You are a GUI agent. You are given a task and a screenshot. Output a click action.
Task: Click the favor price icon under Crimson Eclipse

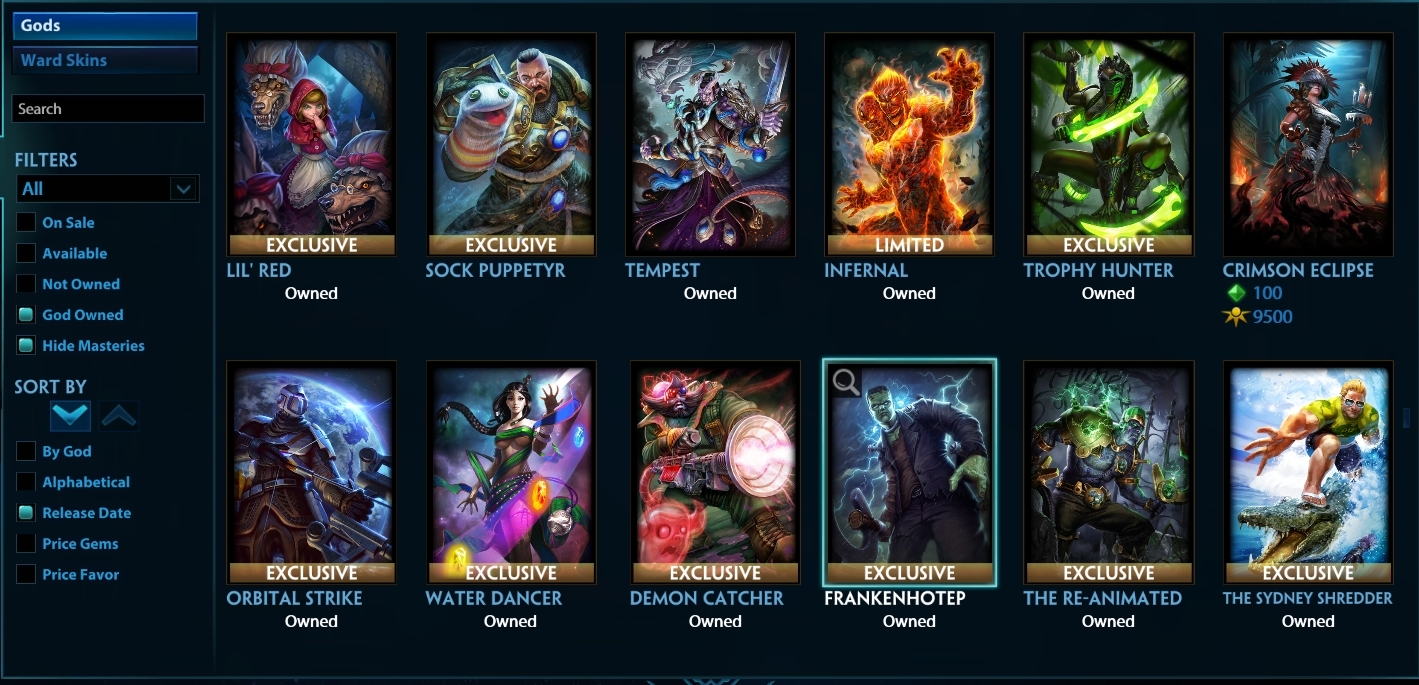click(x=1237, y=317)
